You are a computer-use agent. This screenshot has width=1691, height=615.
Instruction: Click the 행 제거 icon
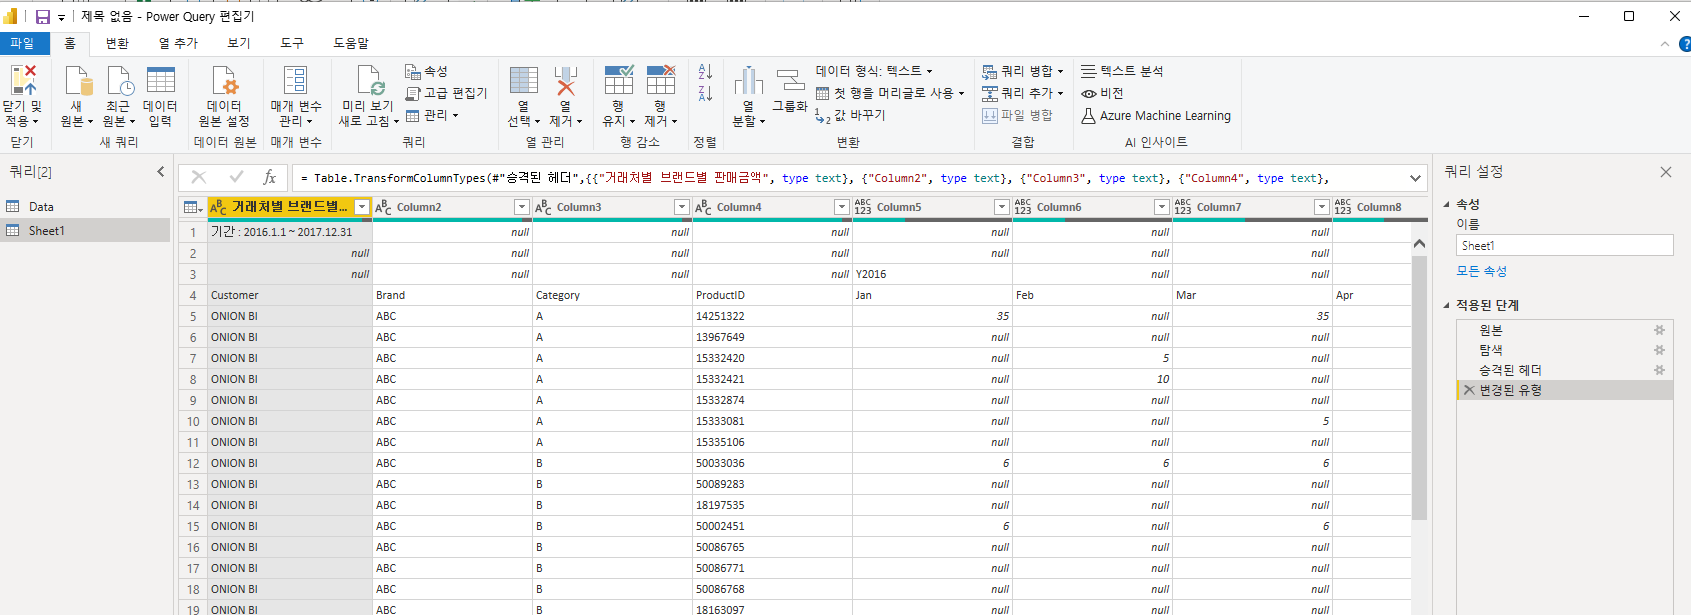point(661,80)
